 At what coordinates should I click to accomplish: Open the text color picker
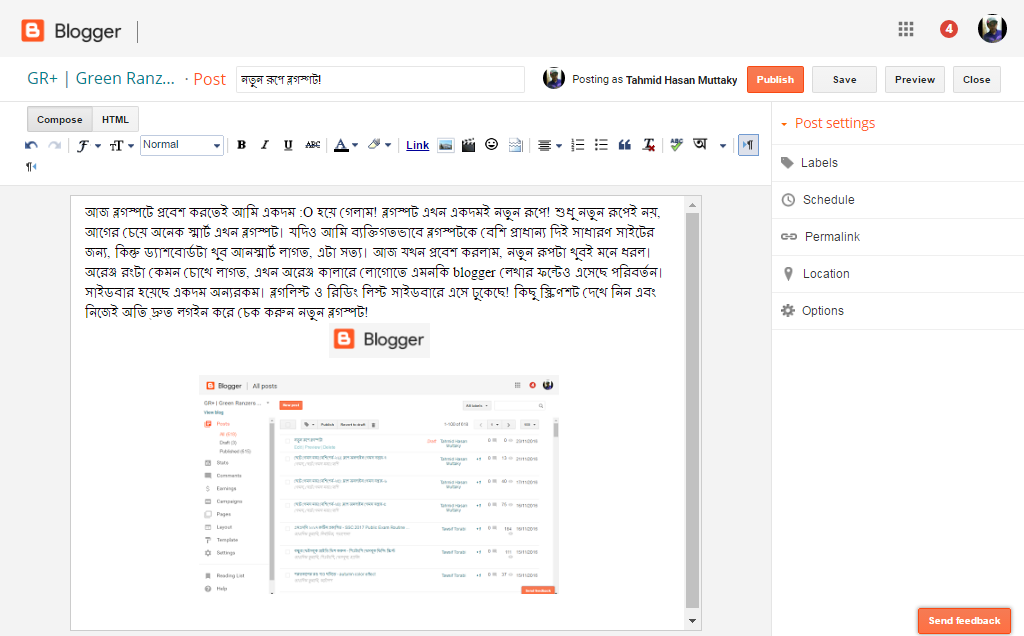click(345, 145)
